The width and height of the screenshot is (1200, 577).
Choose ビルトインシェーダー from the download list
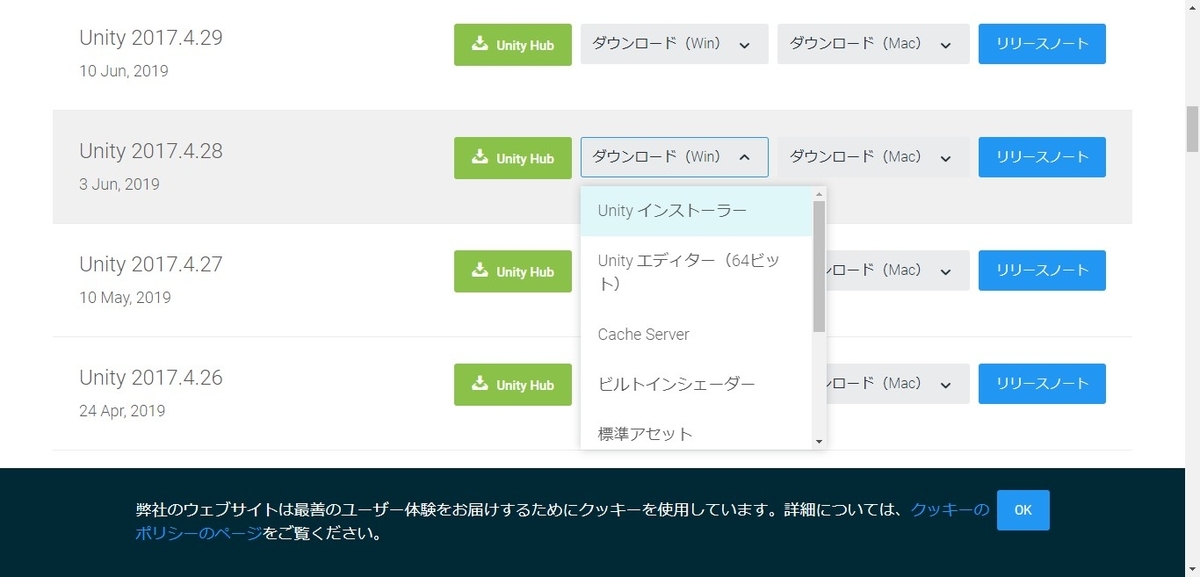click(696, 384)
